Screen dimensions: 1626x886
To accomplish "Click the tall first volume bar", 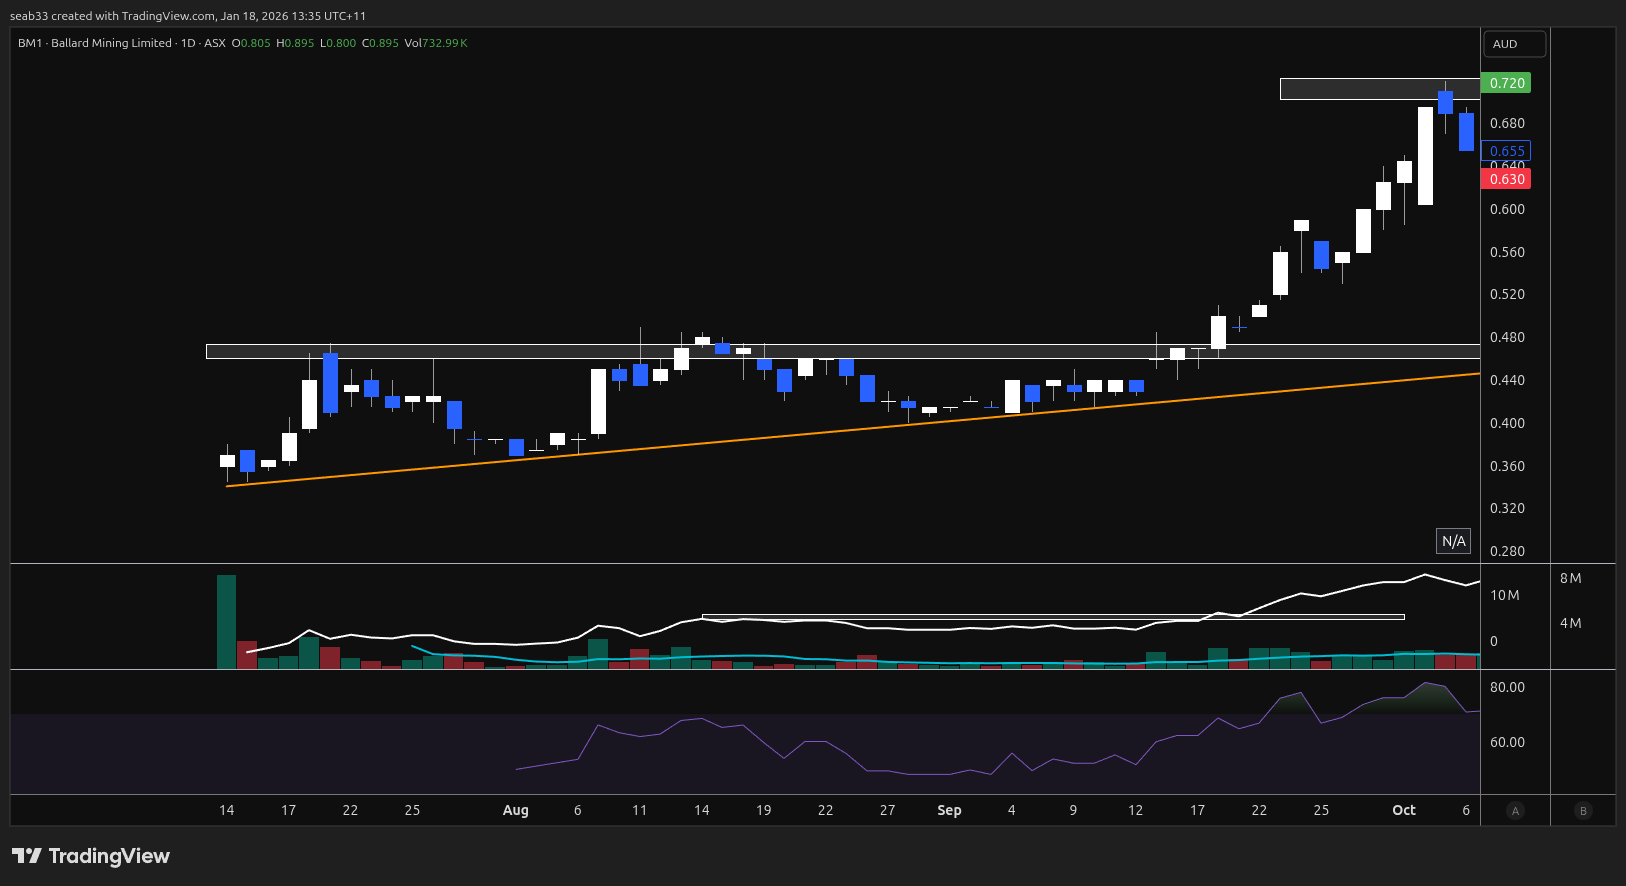I will click(226, 620).
